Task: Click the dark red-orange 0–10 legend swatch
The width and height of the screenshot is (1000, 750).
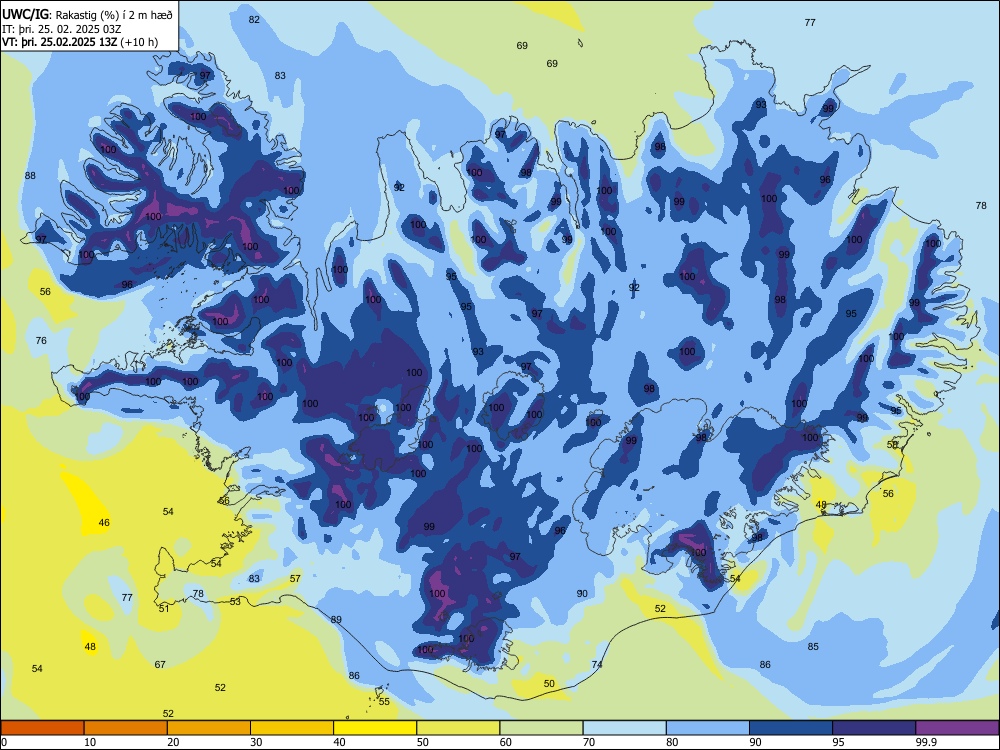Action: click(x=42, y=728)
